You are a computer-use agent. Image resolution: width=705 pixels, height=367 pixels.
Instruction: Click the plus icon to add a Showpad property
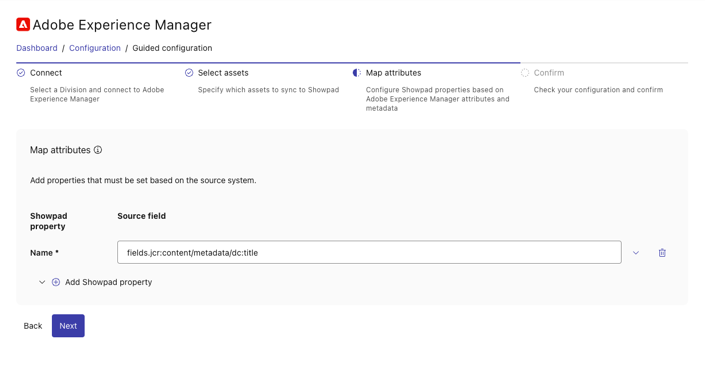tap(56, 282)
